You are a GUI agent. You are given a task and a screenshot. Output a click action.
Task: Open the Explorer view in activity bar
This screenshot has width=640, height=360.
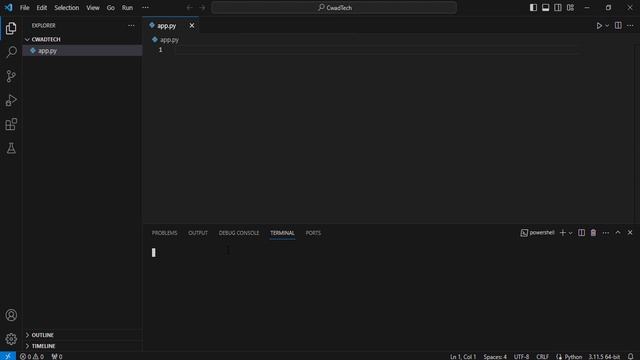pos(11,28)
